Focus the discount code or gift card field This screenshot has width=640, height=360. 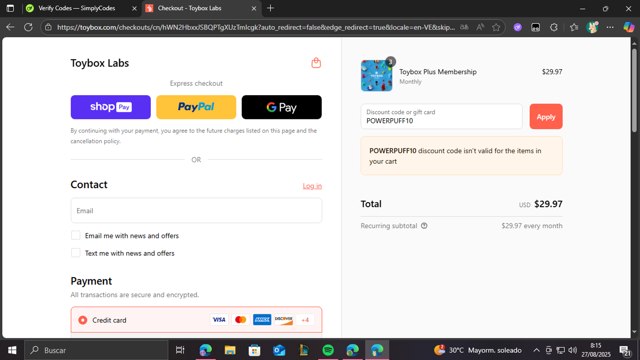[x=441, y=117]
